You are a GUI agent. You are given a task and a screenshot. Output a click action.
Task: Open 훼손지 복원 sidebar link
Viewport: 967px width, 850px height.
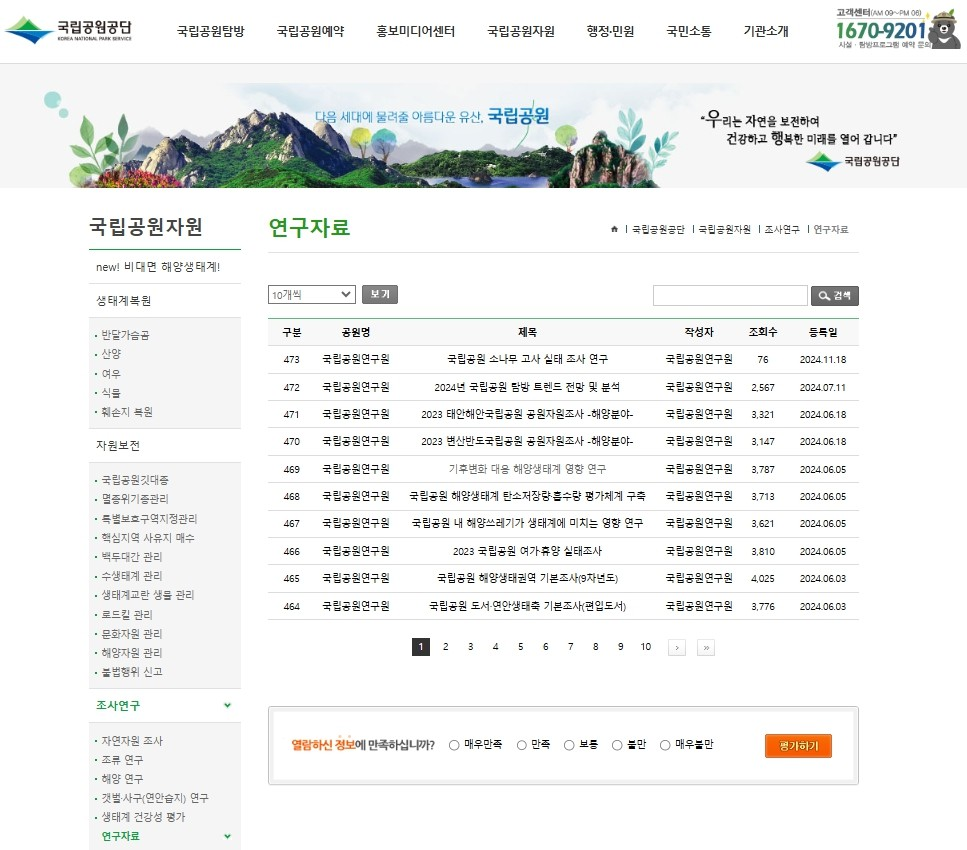(127, 412)
